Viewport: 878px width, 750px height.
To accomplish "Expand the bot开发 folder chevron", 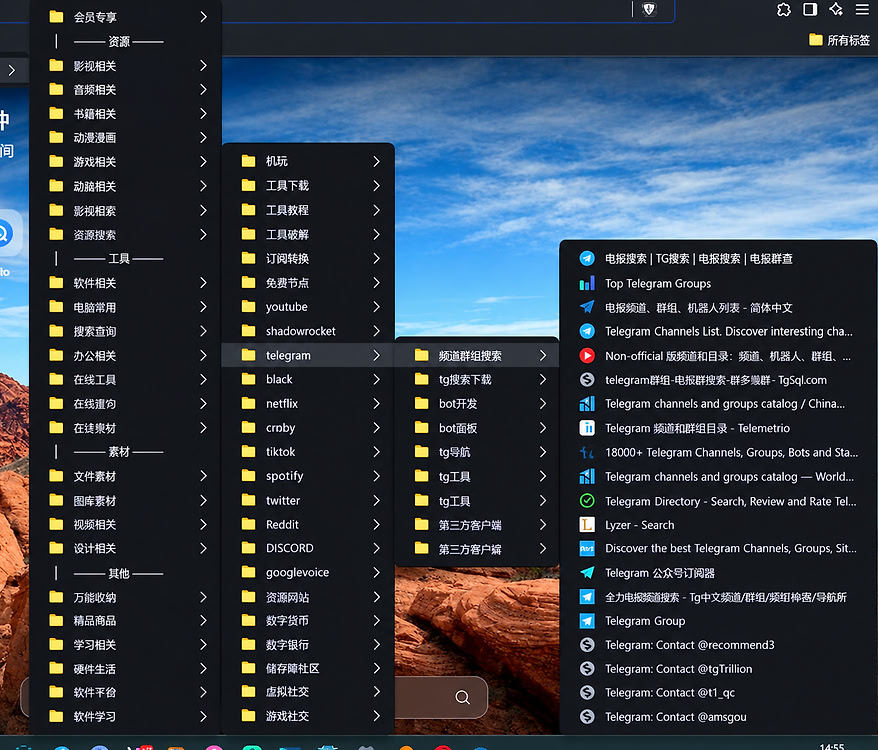I will click(543, 404).
